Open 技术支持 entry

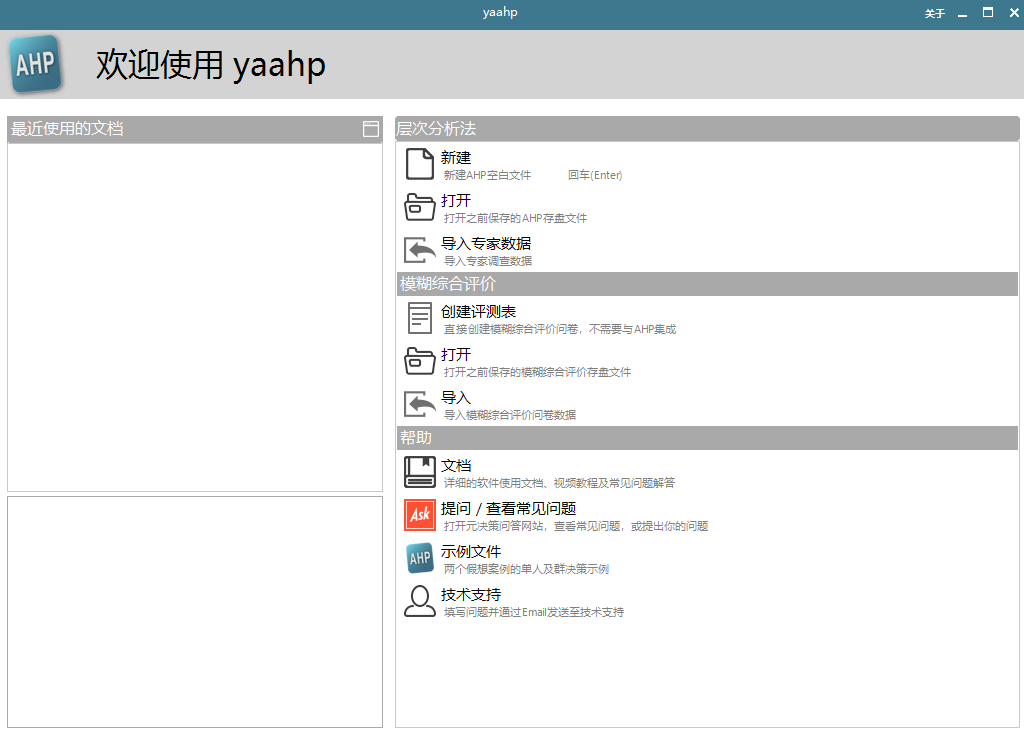coord(470,595)
